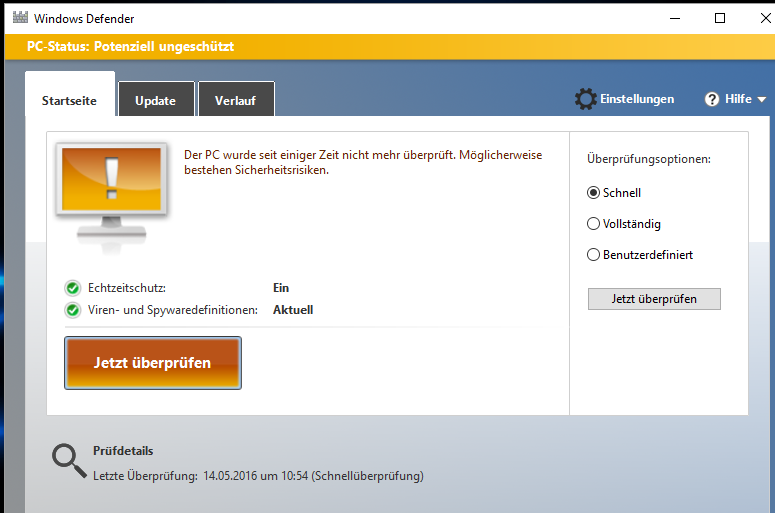
Task: Click the definitions status Aktuell
Action: coord(293,310)
